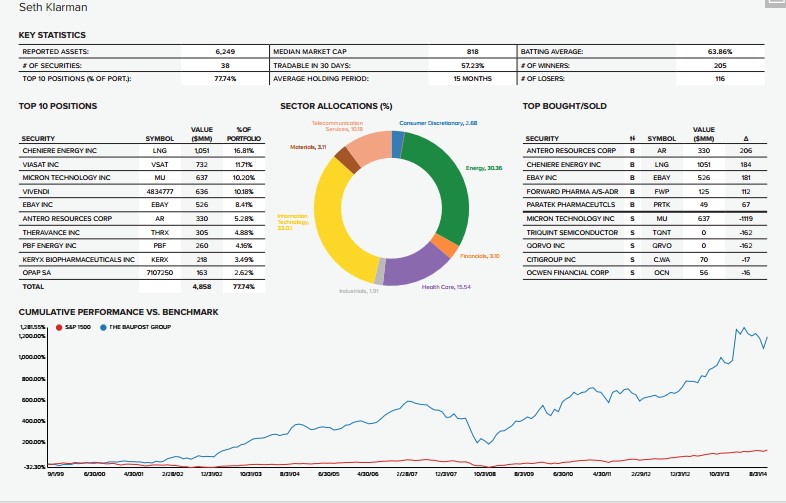The width and height of the screenshot is (786, 503).
Task: Click the blue Consumer Discretionary donut segment
Action: coord(398,144)
